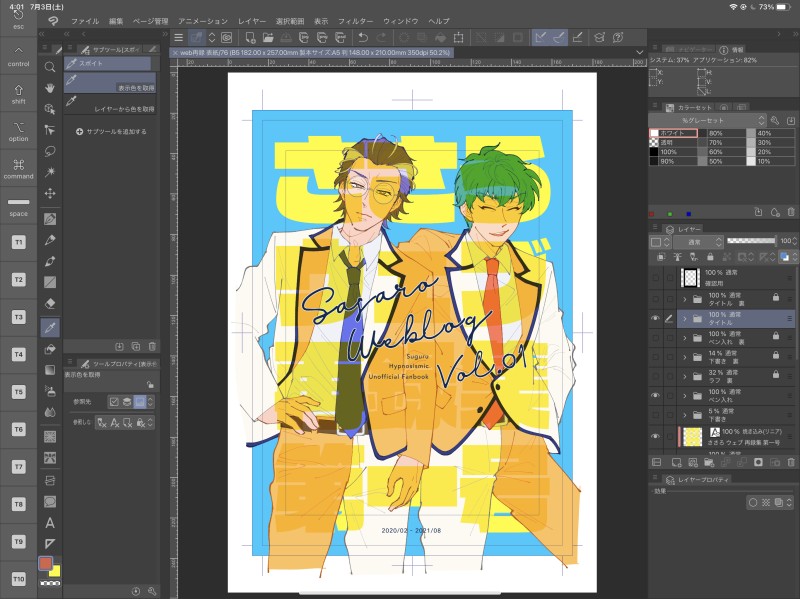This screenshot has width=800, height=599.
Task: Show the タイトル 裏 folder layer
Action: point(655,299)
